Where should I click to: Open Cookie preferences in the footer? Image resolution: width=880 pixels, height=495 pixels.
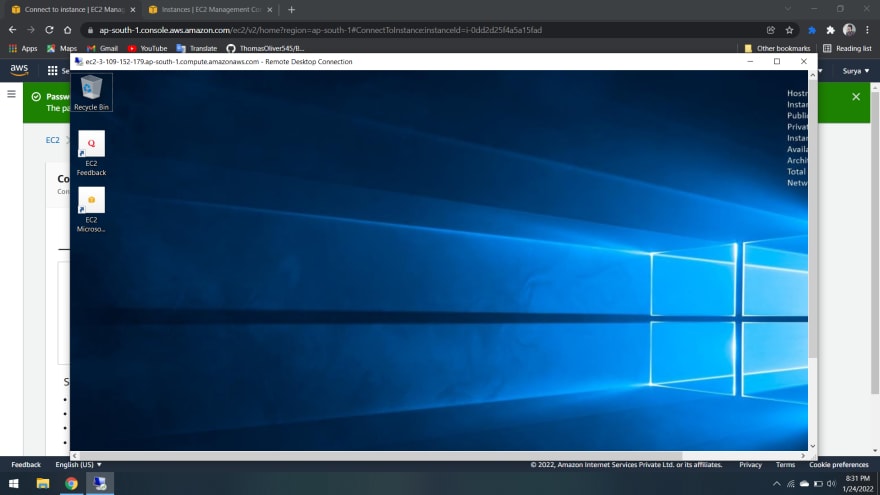[x=838, y=465]
